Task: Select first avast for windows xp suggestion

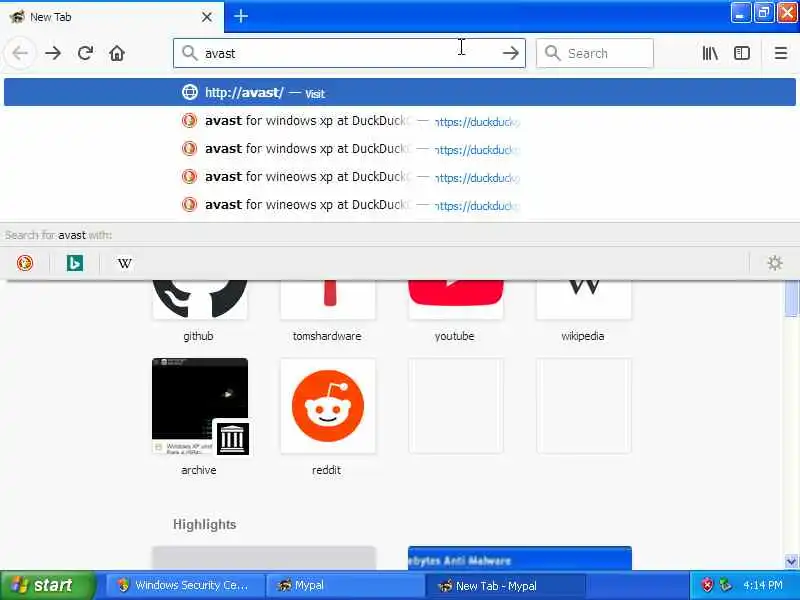Action: 399,121
